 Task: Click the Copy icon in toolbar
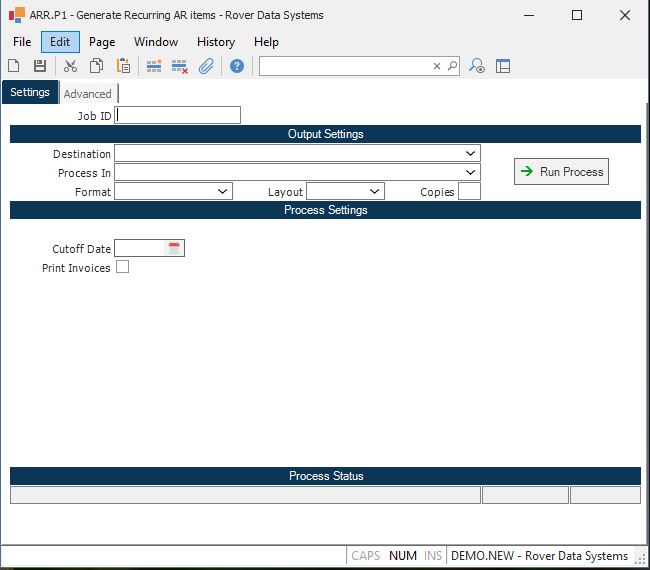[x=97, y=66]
